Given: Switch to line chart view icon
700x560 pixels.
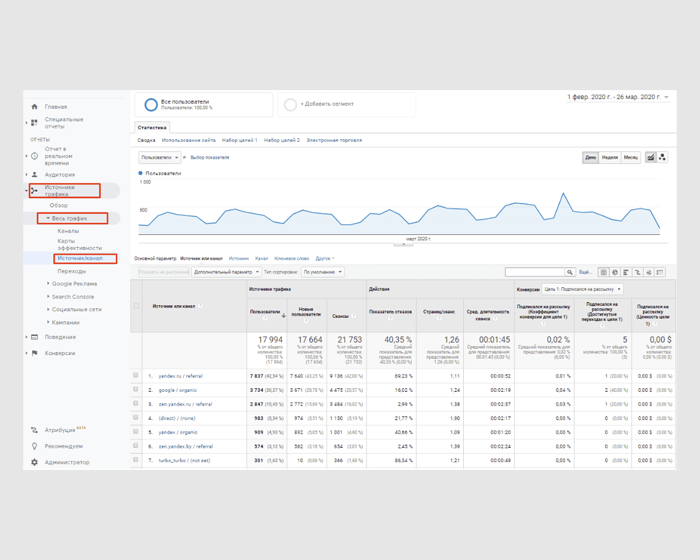Looking at the screenshot, I should click(x=651, y=157).
